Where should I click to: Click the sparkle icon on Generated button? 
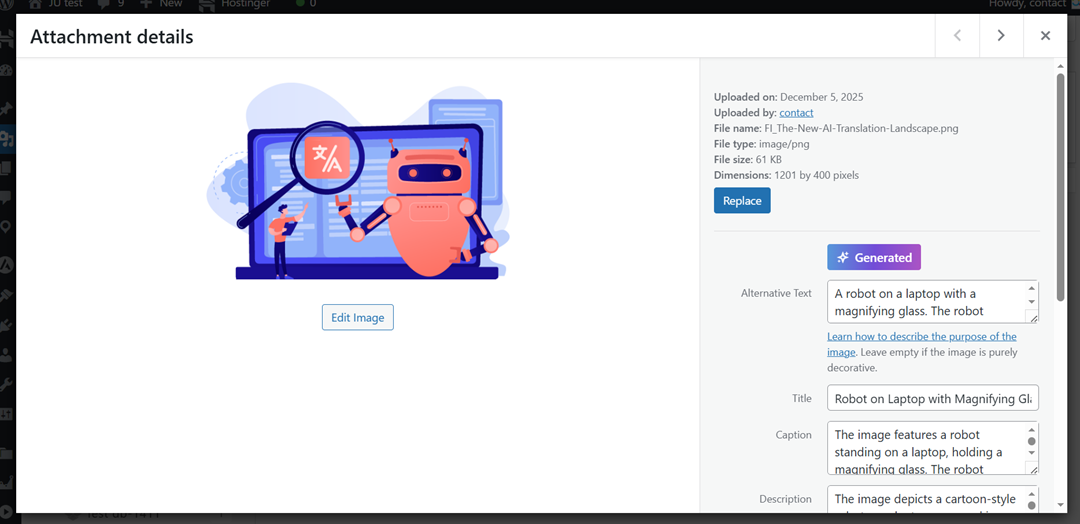tap(843, 258)
